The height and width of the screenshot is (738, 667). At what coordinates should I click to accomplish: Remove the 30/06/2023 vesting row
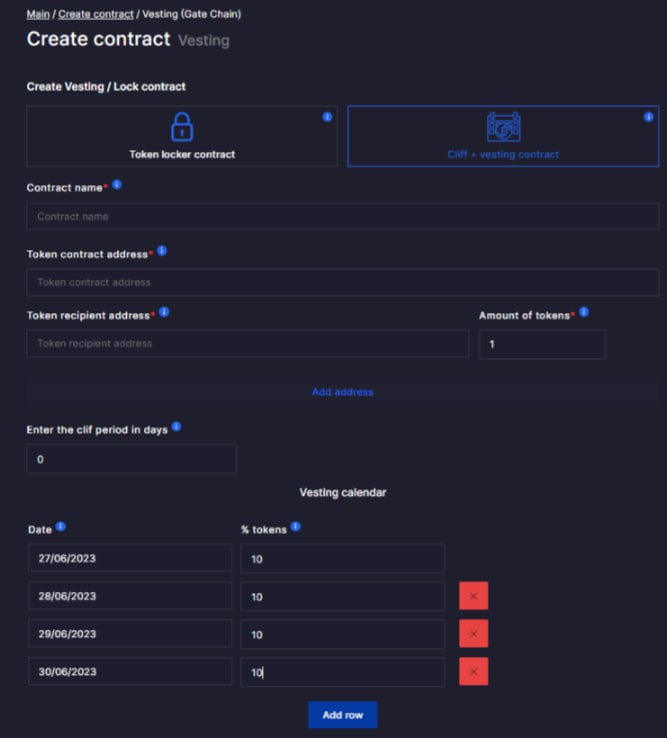tap(474, 672)
